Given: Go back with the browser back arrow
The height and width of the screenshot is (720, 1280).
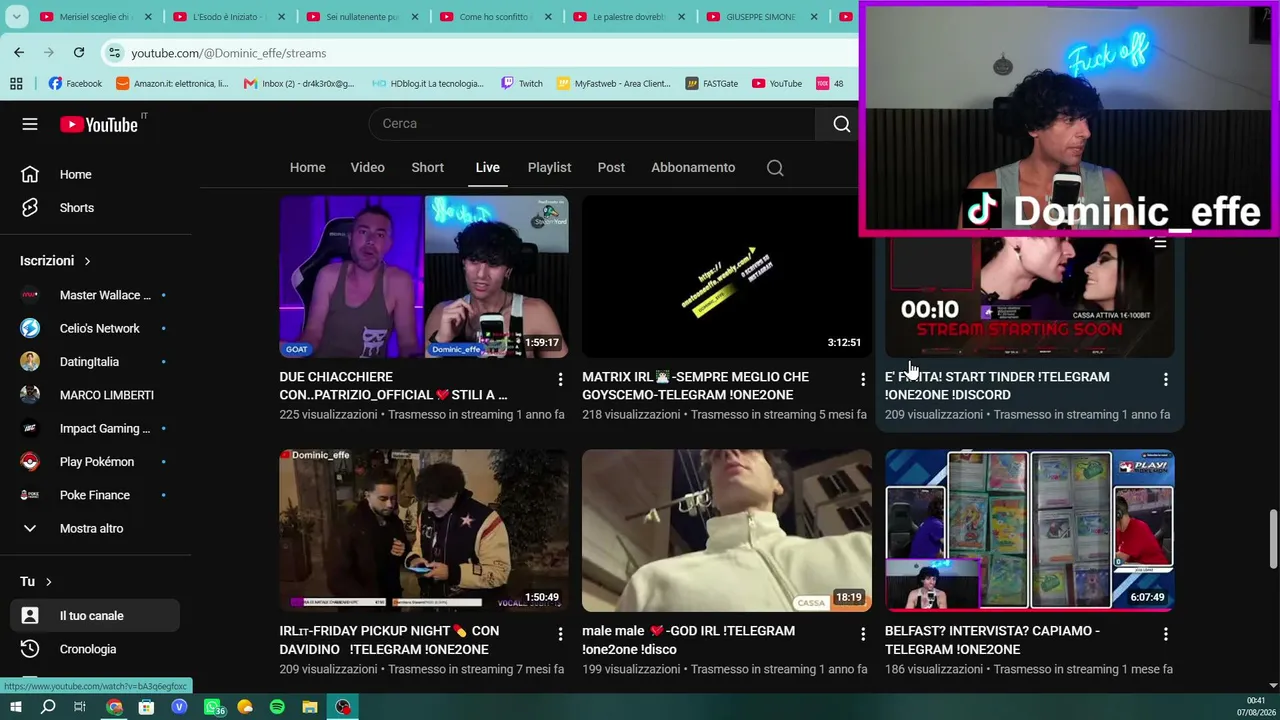Looking at the screenshot, I should point(19,52).
